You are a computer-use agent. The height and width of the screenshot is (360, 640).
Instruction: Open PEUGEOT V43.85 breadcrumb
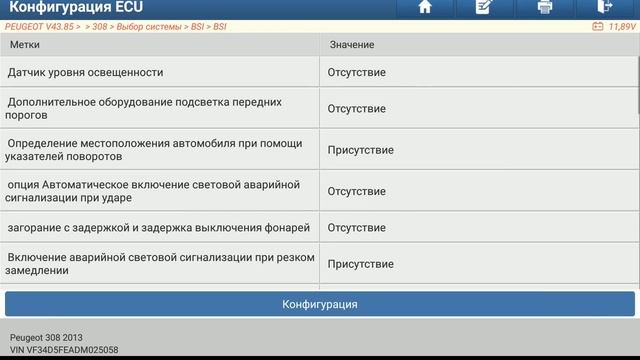pos(39,27)
